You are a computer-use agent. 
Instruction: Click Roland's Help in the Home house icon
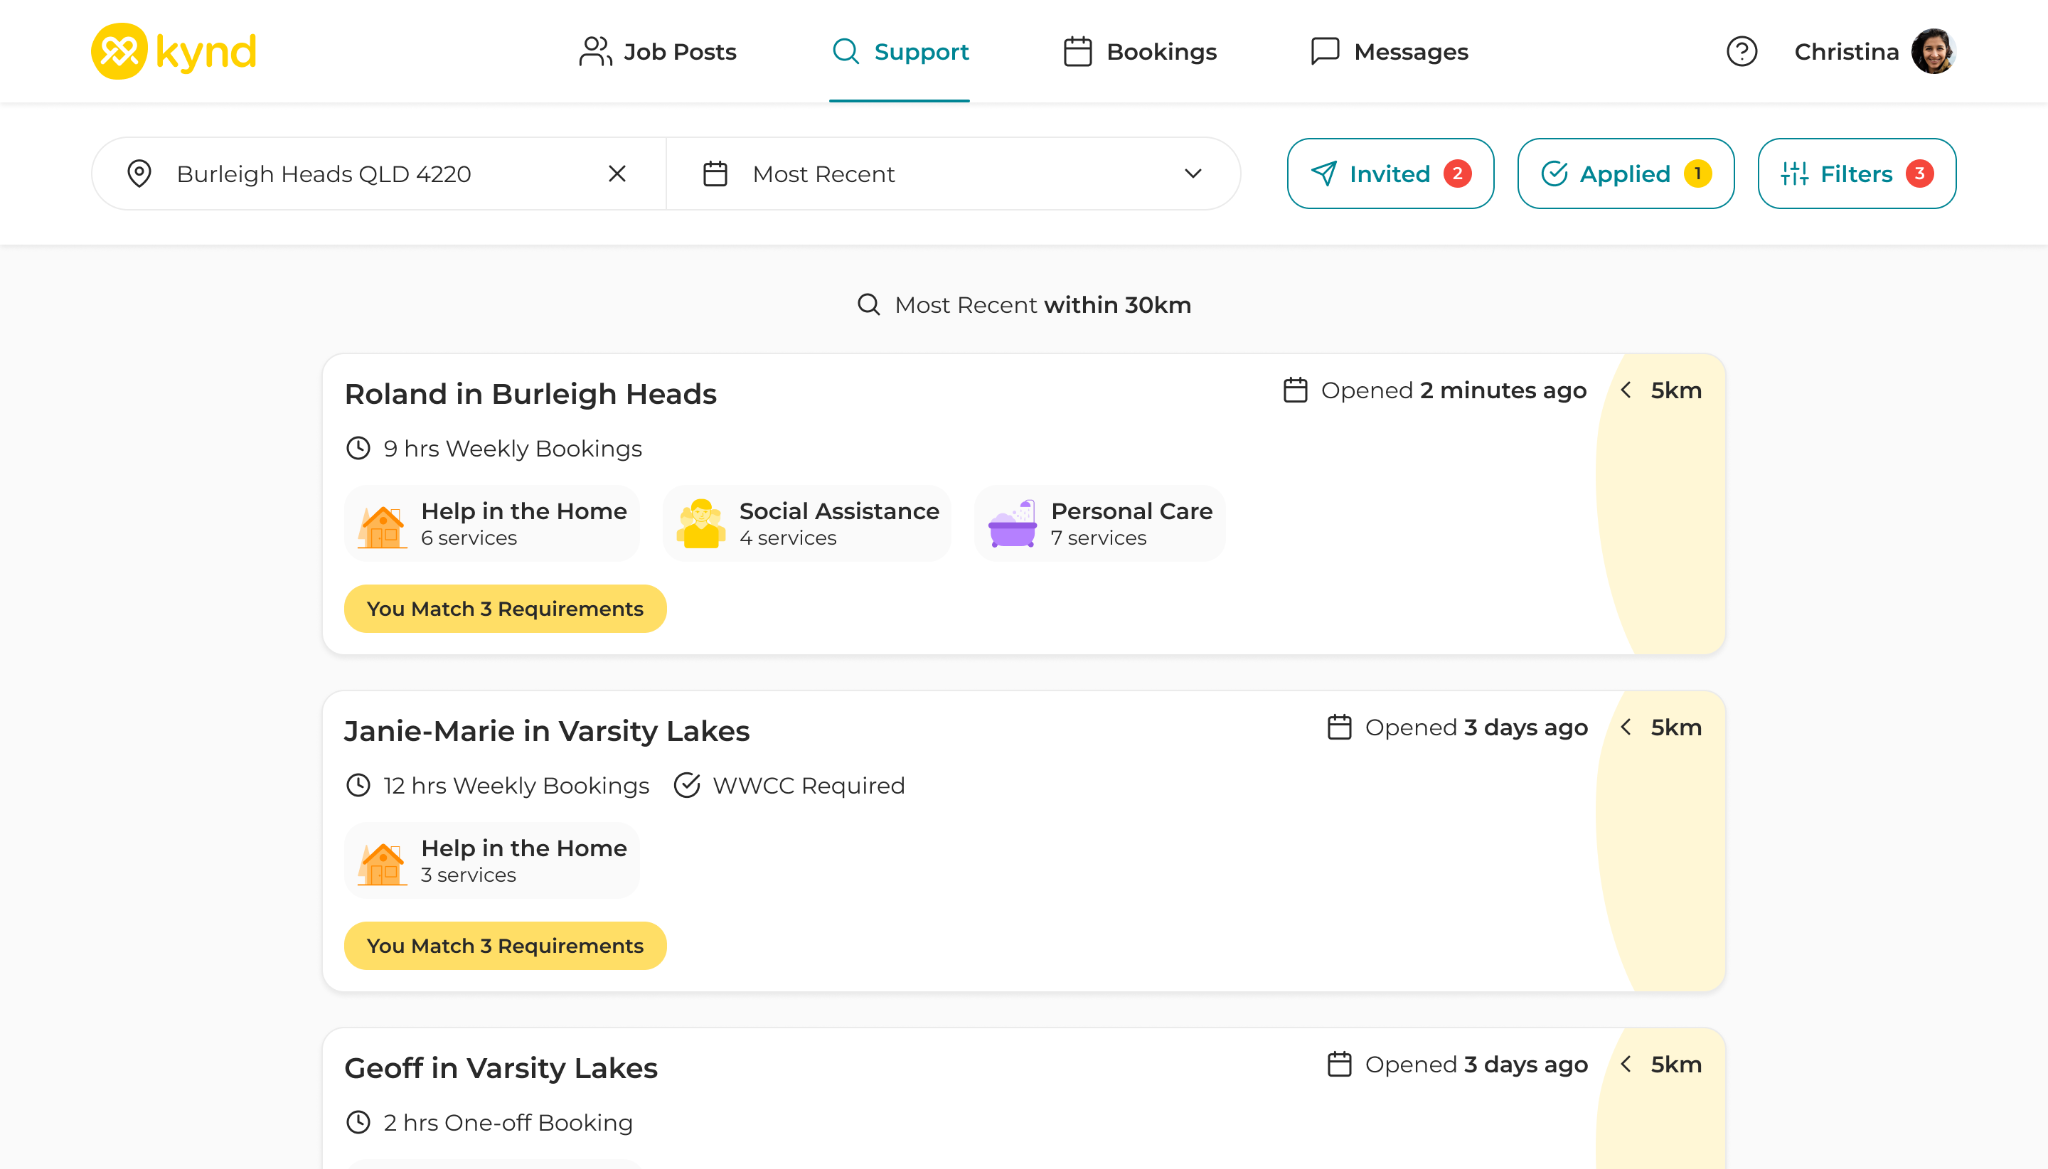tap(382, 524)
